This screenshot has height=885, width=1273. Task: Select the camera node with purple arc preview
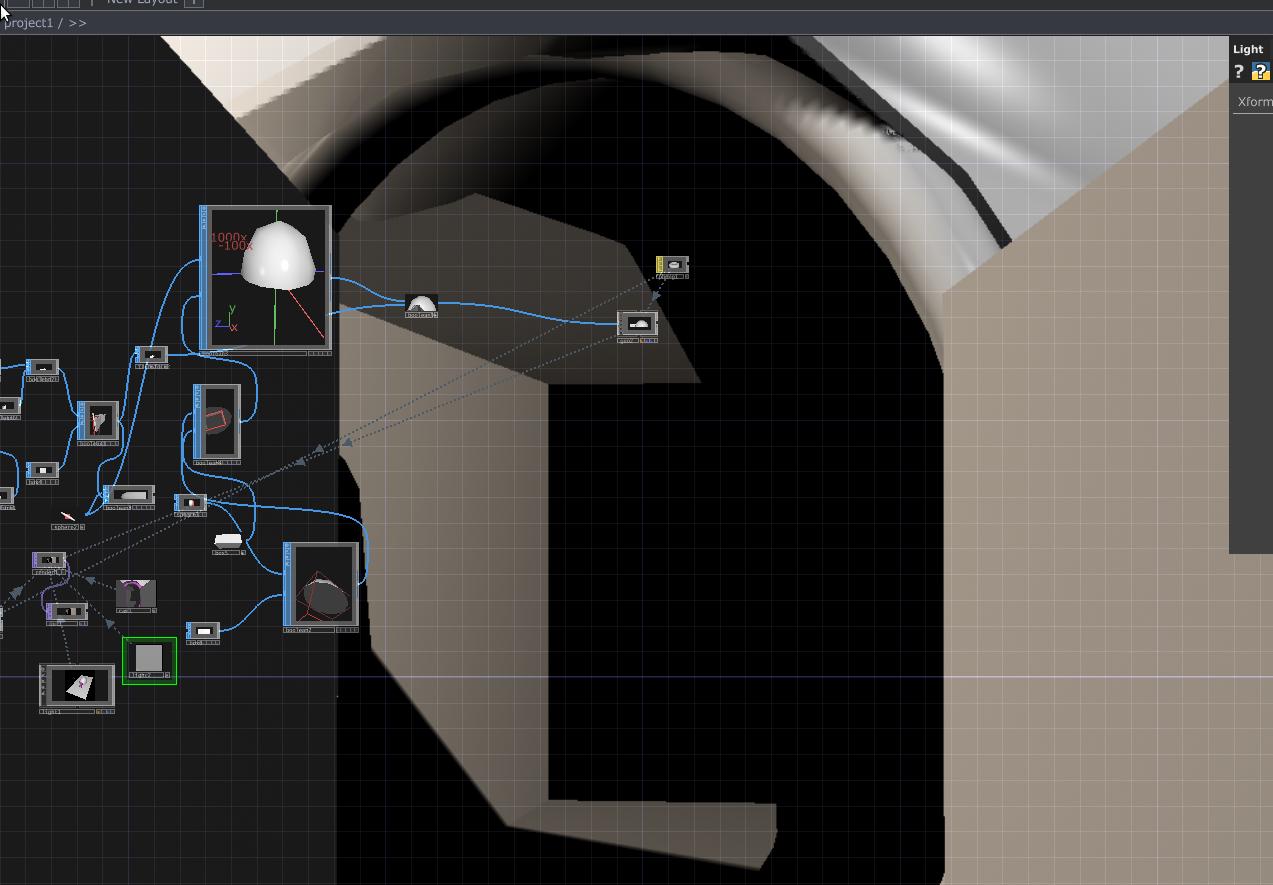pyautogui.click(x=135, y=596)
